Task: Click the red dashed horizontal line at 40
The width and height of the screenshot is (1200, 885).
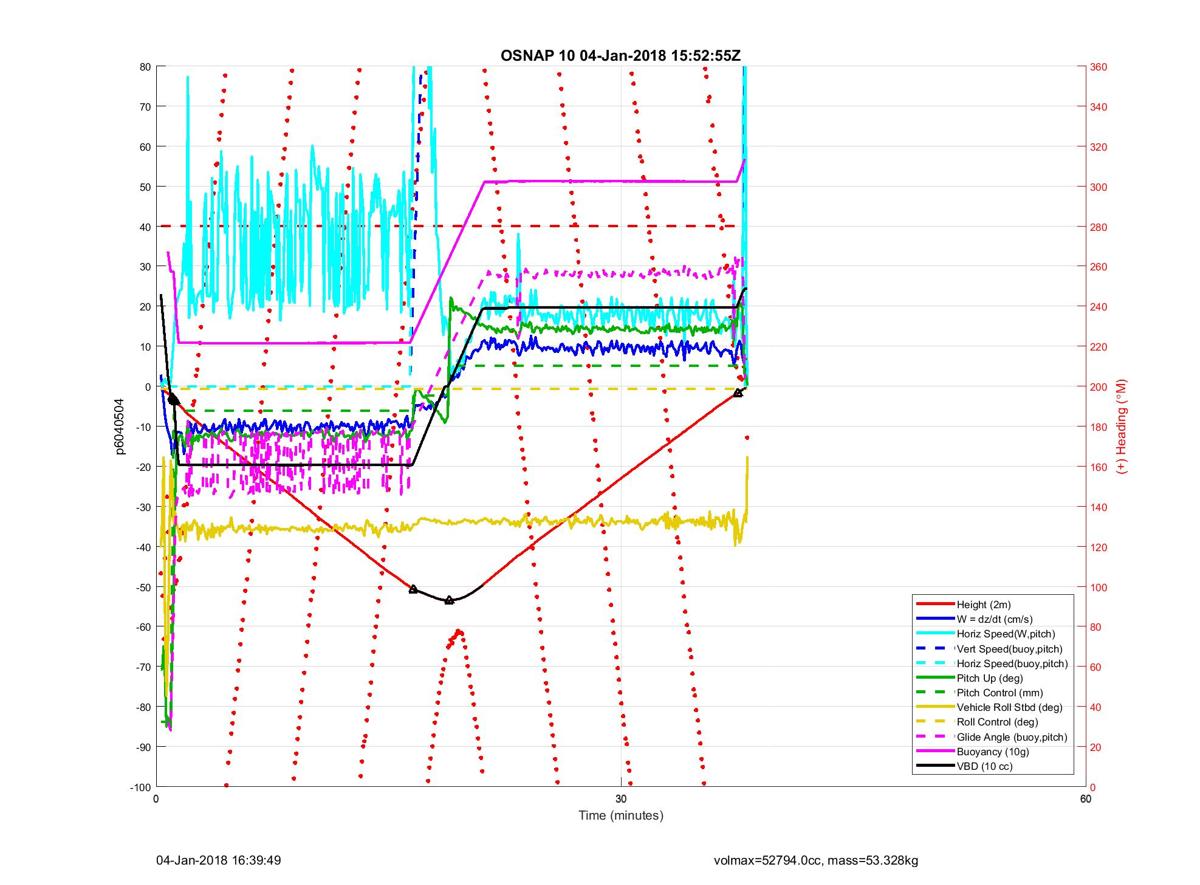Action: coord(447,226)
